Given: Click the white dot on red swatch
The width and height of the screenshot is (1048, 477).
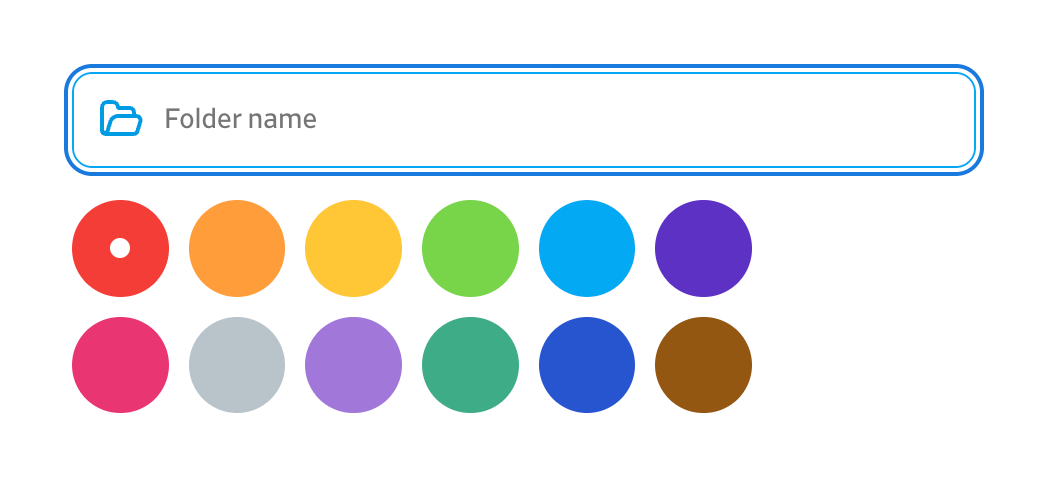Looking at the screenshot, I should [x=120, y=248].
